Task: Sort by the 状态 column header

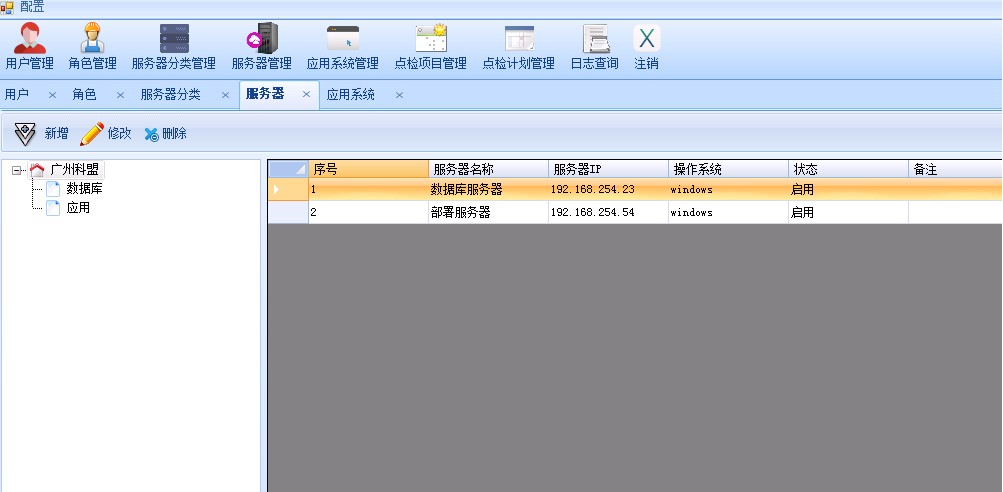Action: click(x=848, y=169)
